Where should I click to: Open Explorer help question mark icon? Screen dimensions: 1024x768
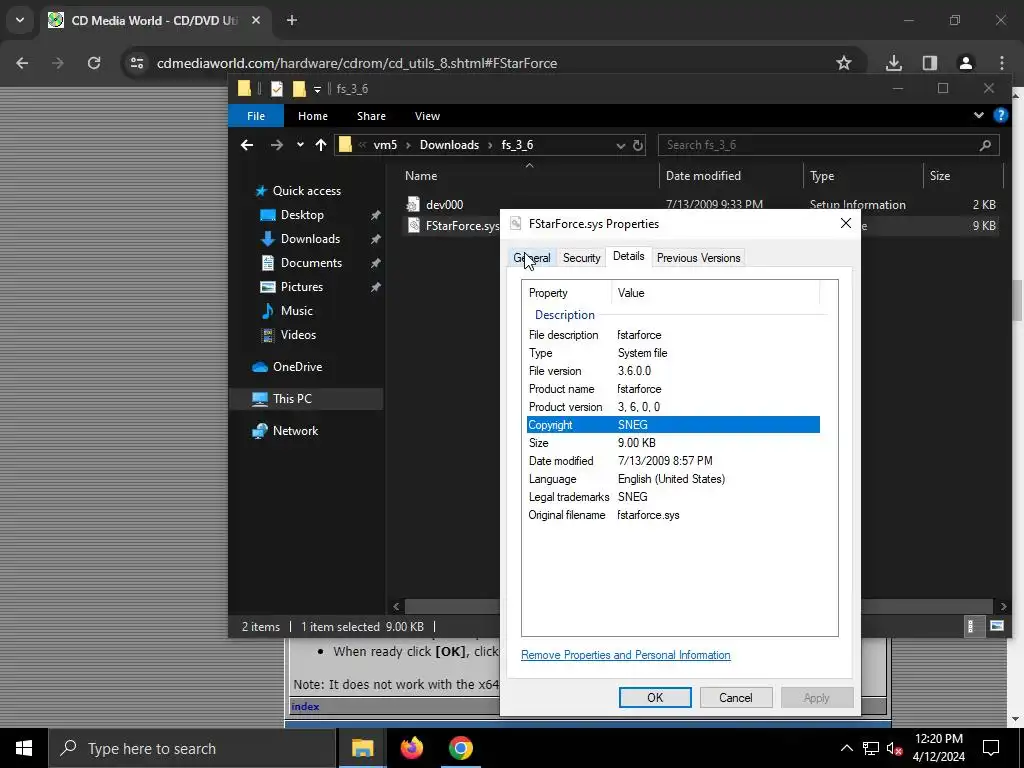point(1000,116)
